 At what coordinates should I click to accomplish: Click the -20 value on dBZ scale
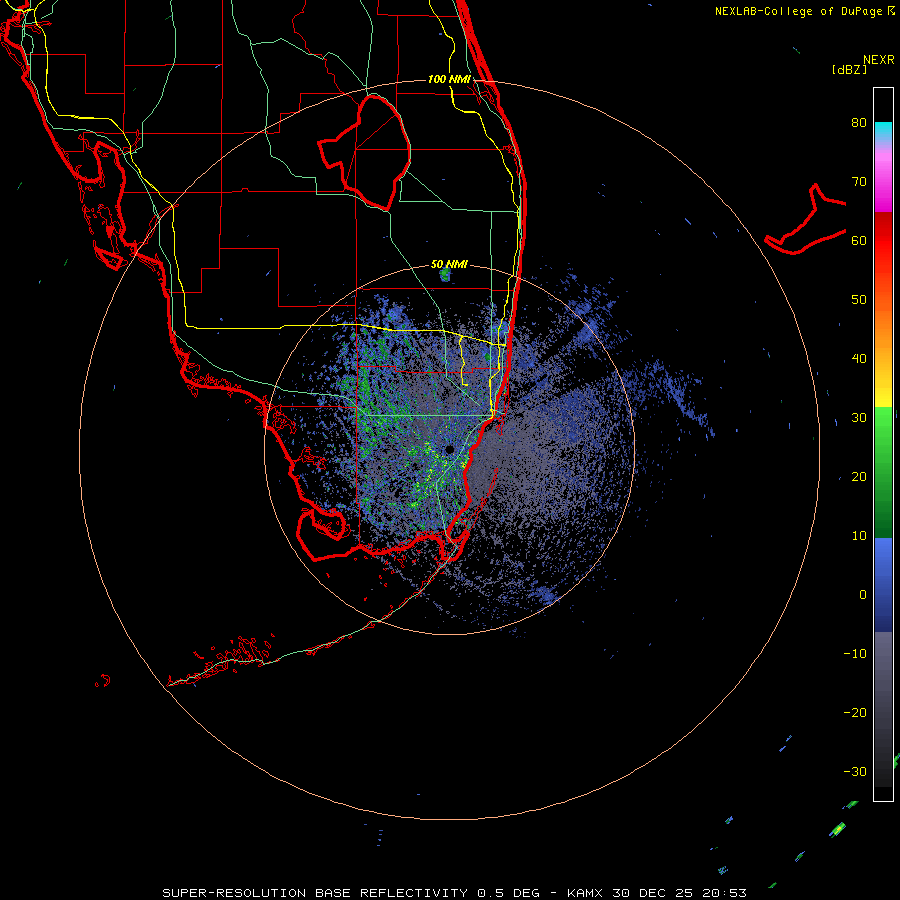(x=855, y=713)
